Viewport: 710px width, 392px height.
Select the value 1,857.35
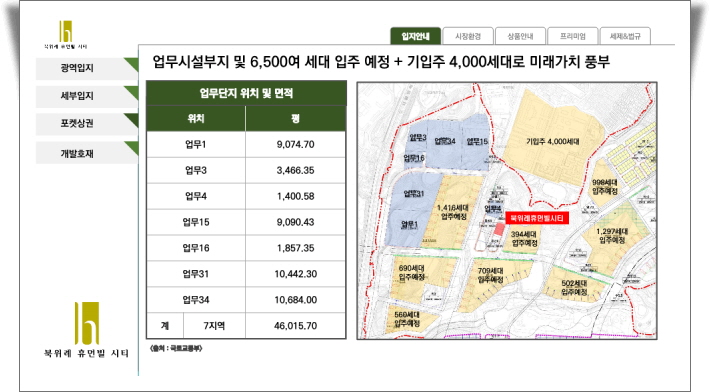tap(295, 248)
